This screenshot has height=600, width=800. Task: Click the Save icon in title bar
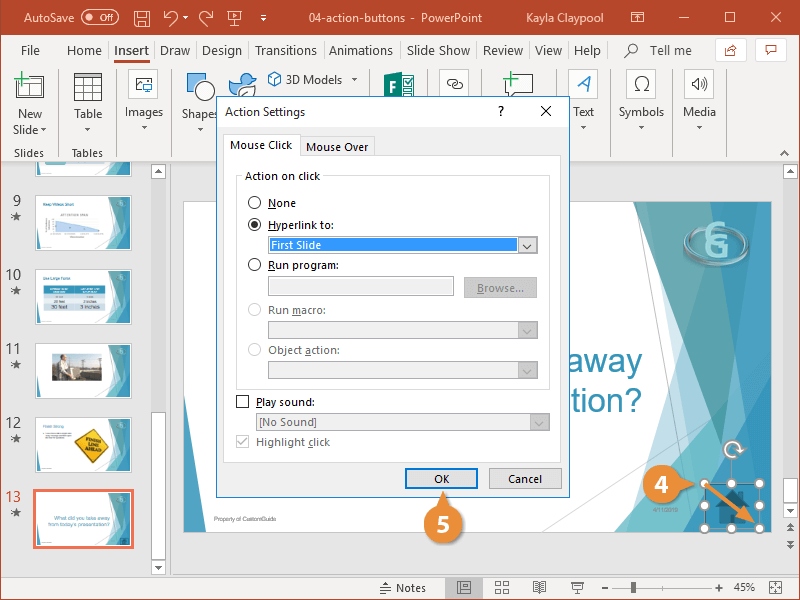142,18
